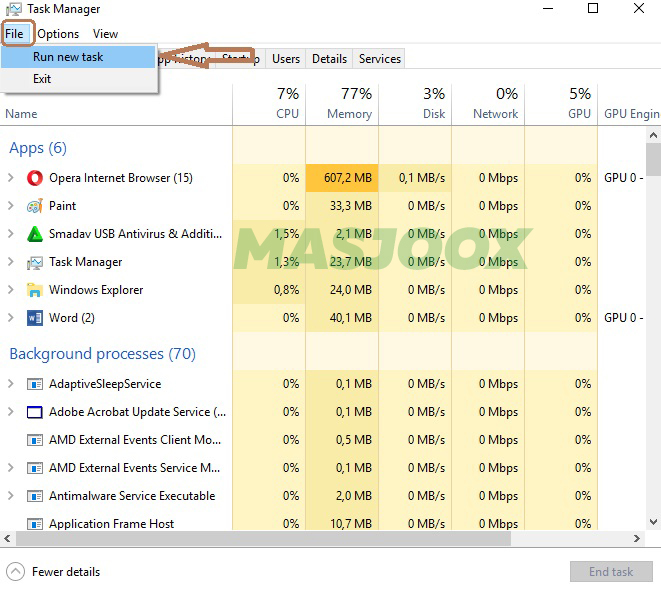Open the Options menu
The image size is (661, 593).
(58, 34)
